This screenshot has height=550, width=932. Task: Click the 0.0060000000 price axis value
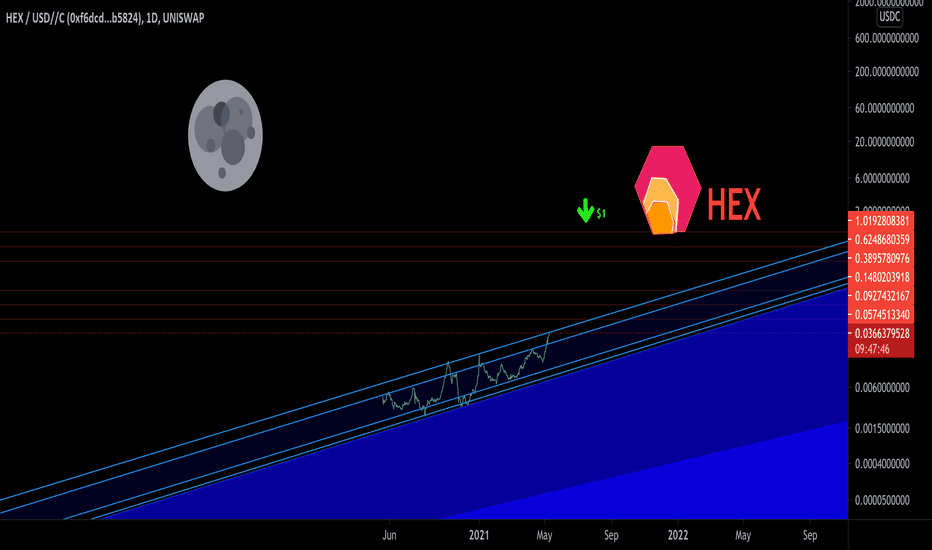[x=882, y=388]
